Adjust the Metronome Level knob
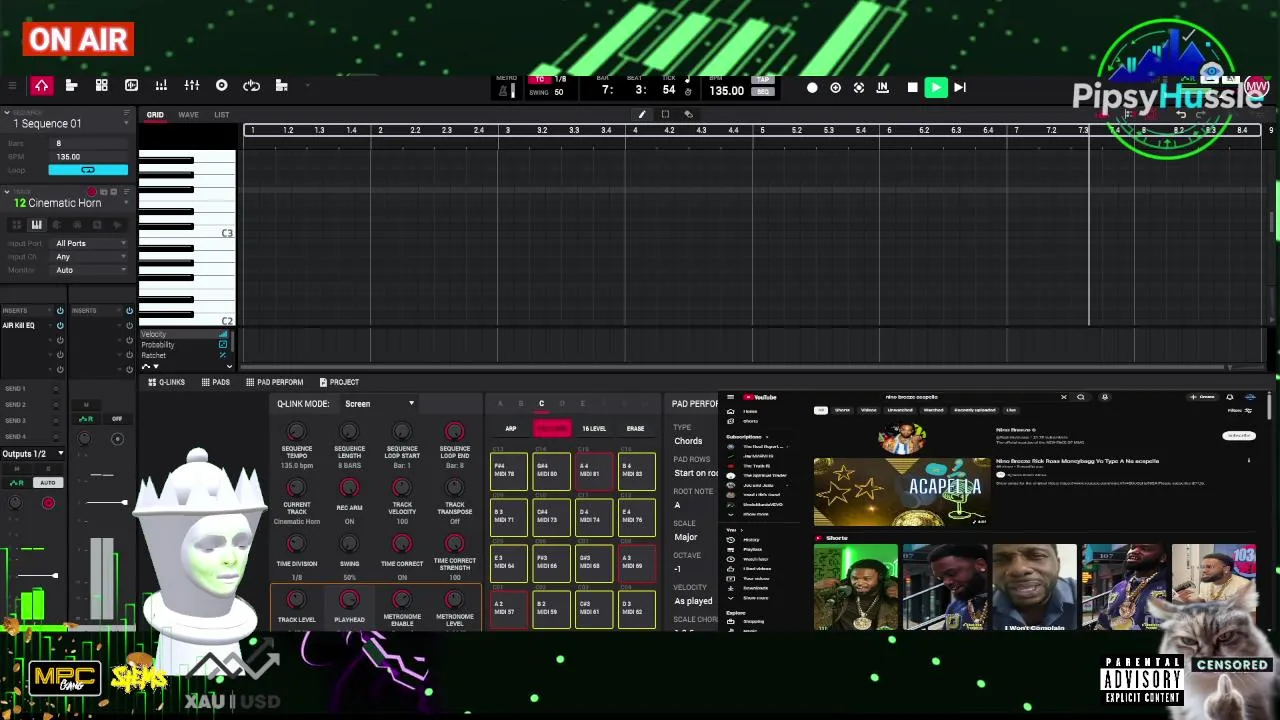Viewport: 1280px width, 720px height. (455, 600)
